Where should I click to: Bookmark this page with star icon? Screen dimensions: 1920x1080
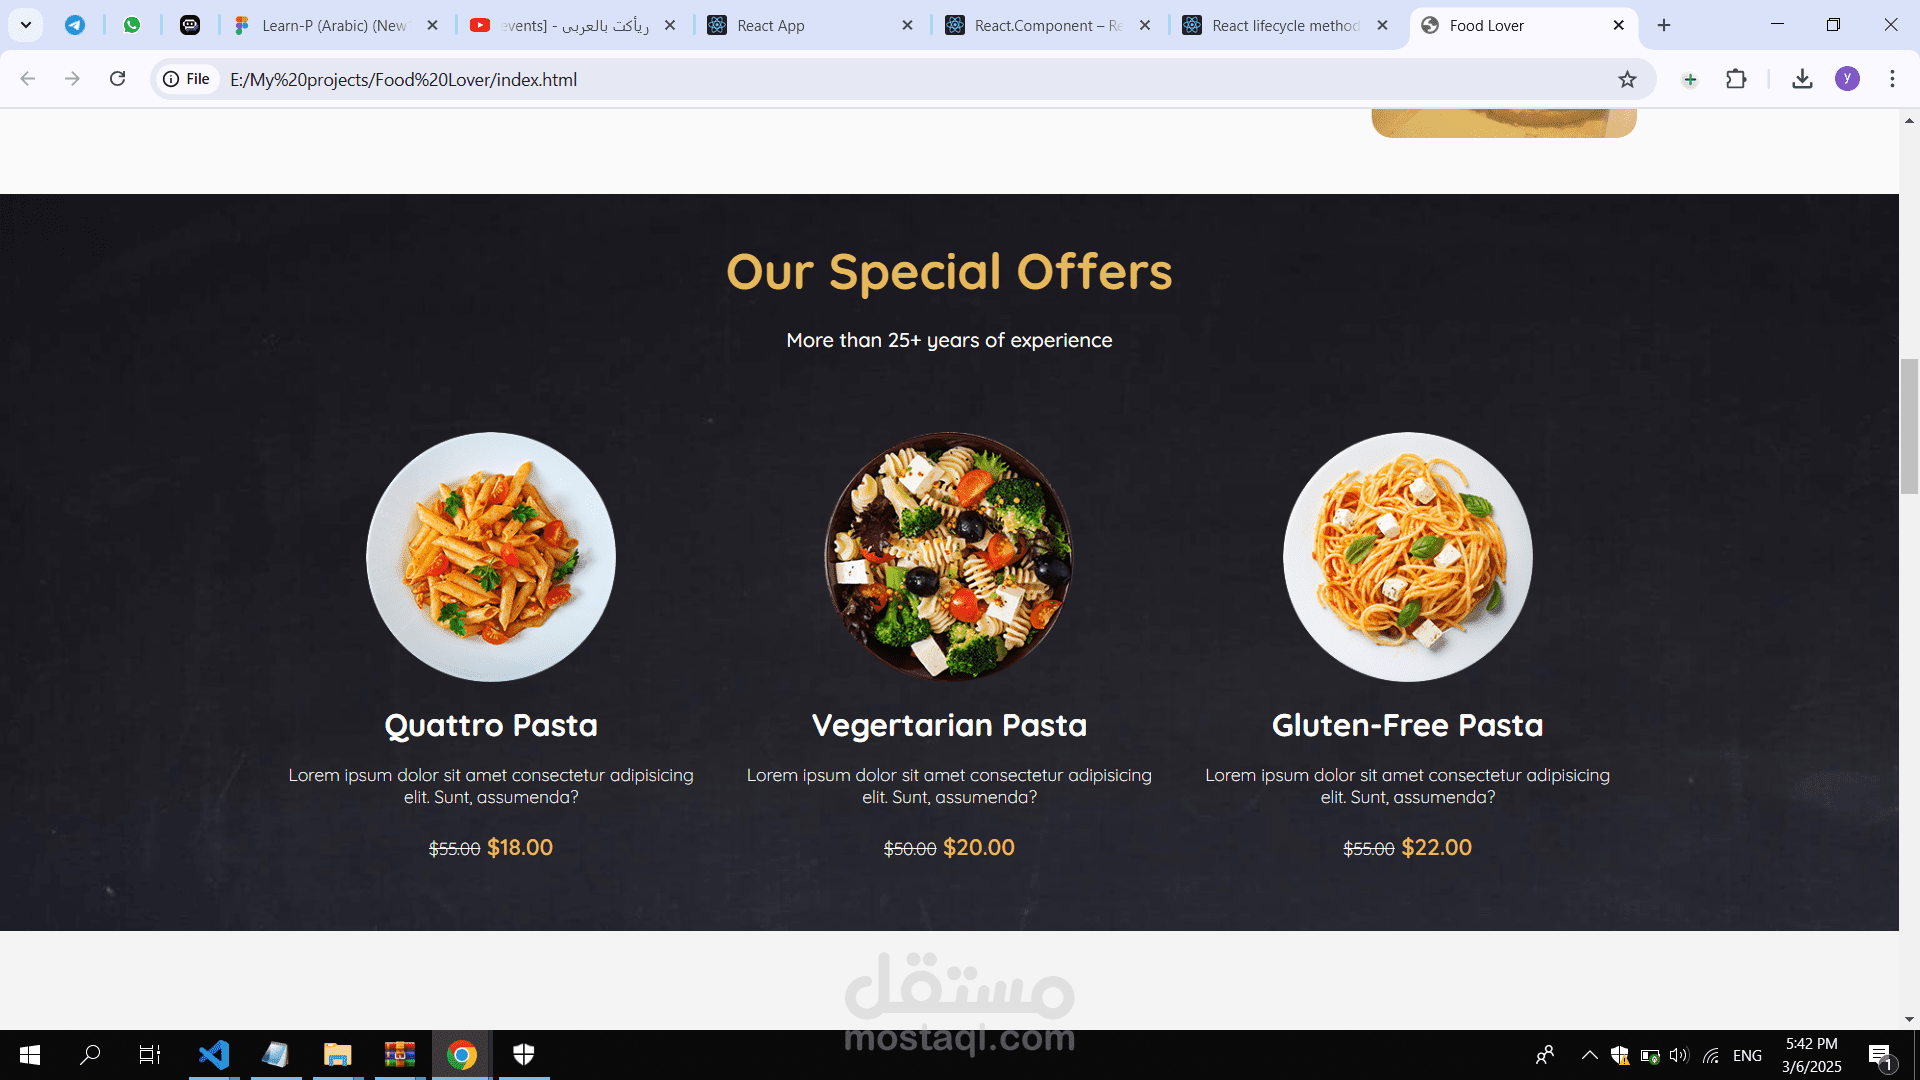coord(1627,79)
